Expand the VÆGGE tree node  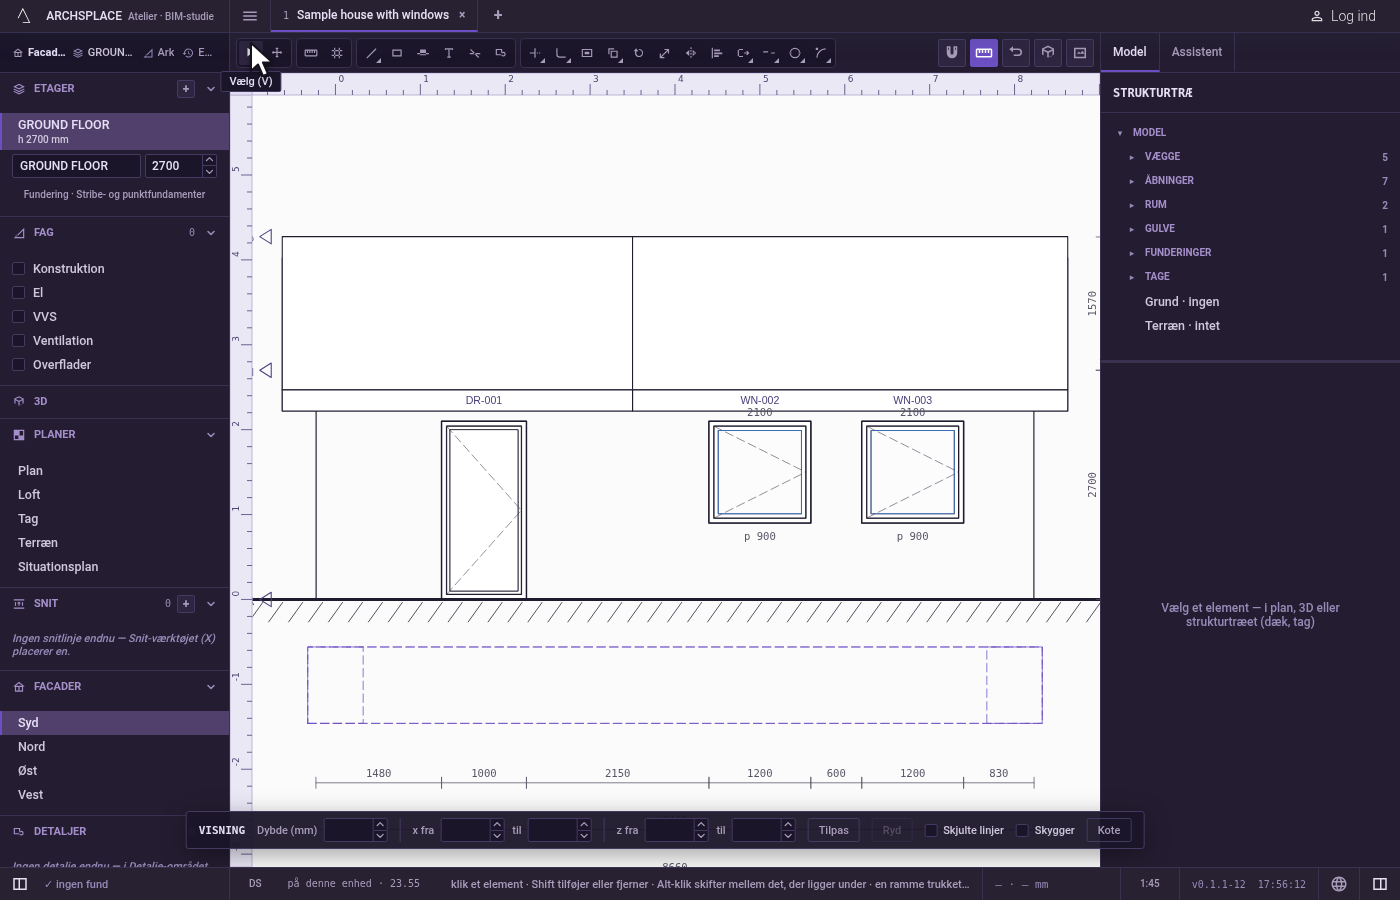click(x=1132, y=157)
